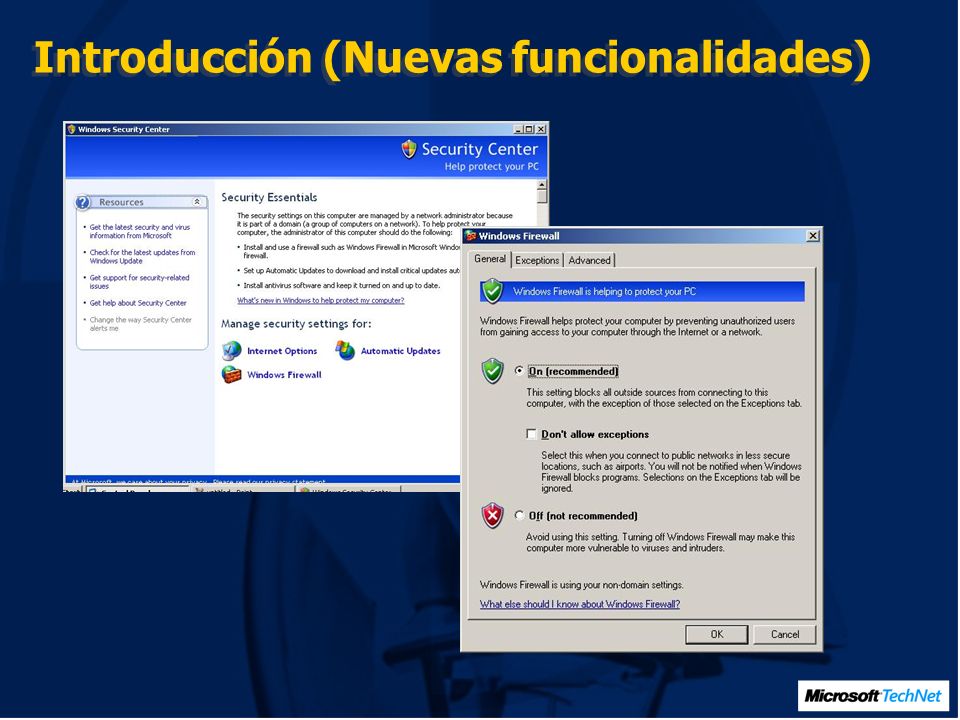960x720 pixels.
Task: Click Windows Firewall is helping to protect banner text
Action: 604,291
